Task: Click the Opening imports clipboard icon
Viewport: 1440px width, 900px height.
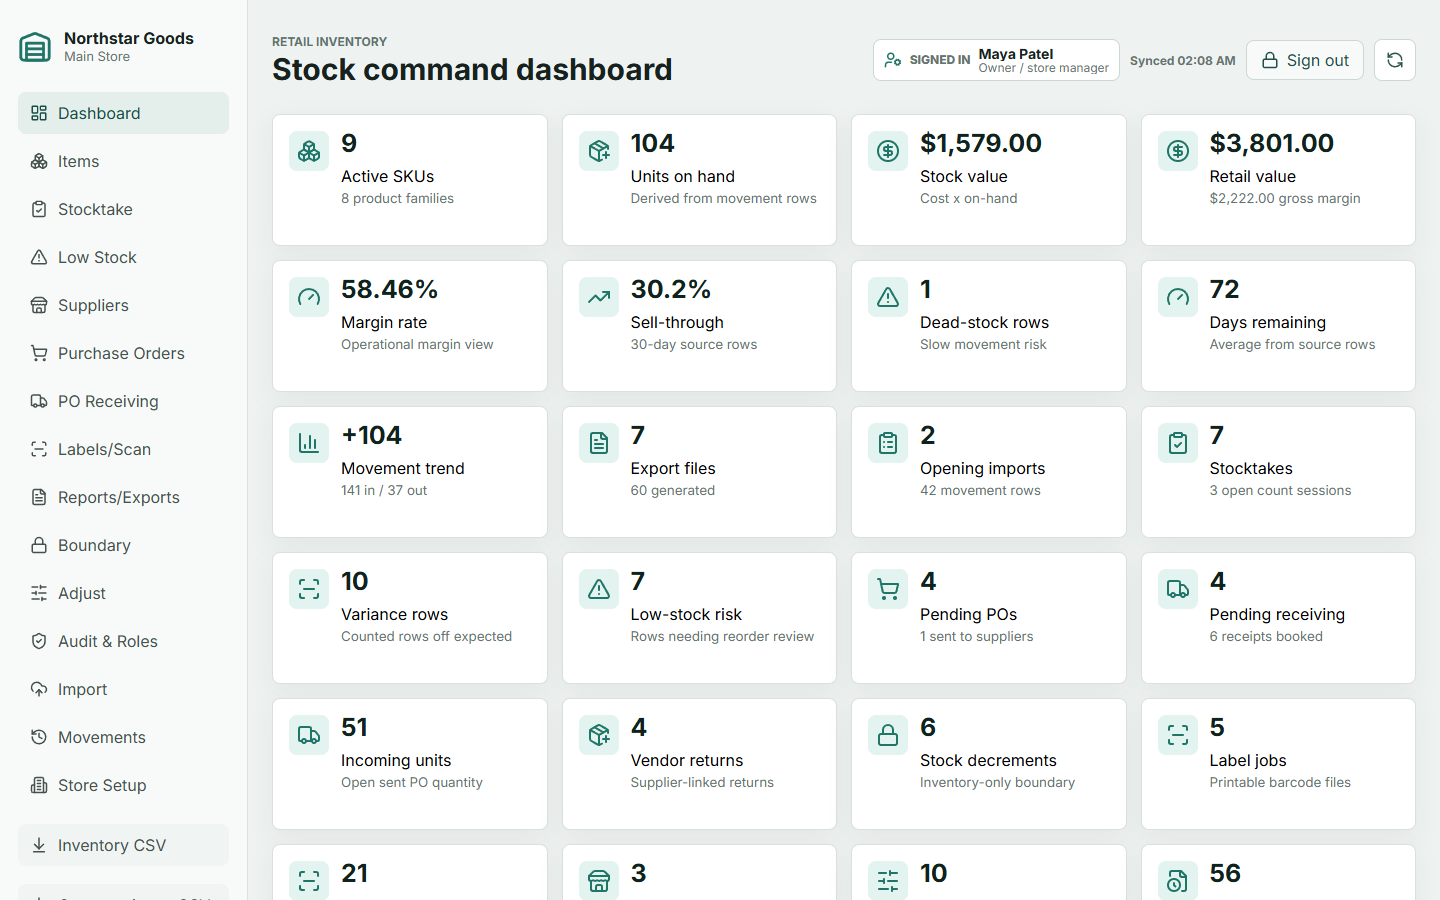Action: (x=888, y=443)
